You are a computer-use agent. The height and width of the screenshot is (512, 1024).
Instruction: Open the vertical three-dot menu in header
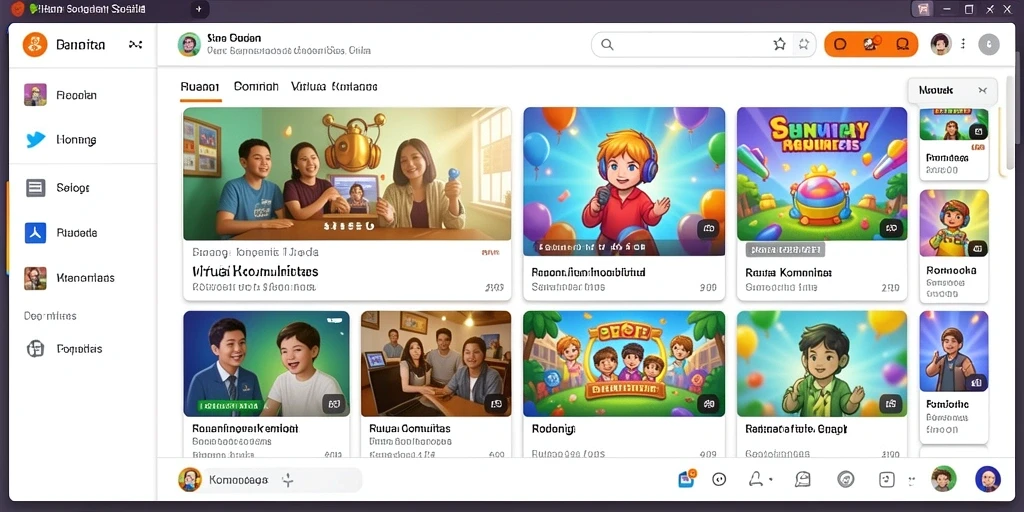tap(963, 44)
